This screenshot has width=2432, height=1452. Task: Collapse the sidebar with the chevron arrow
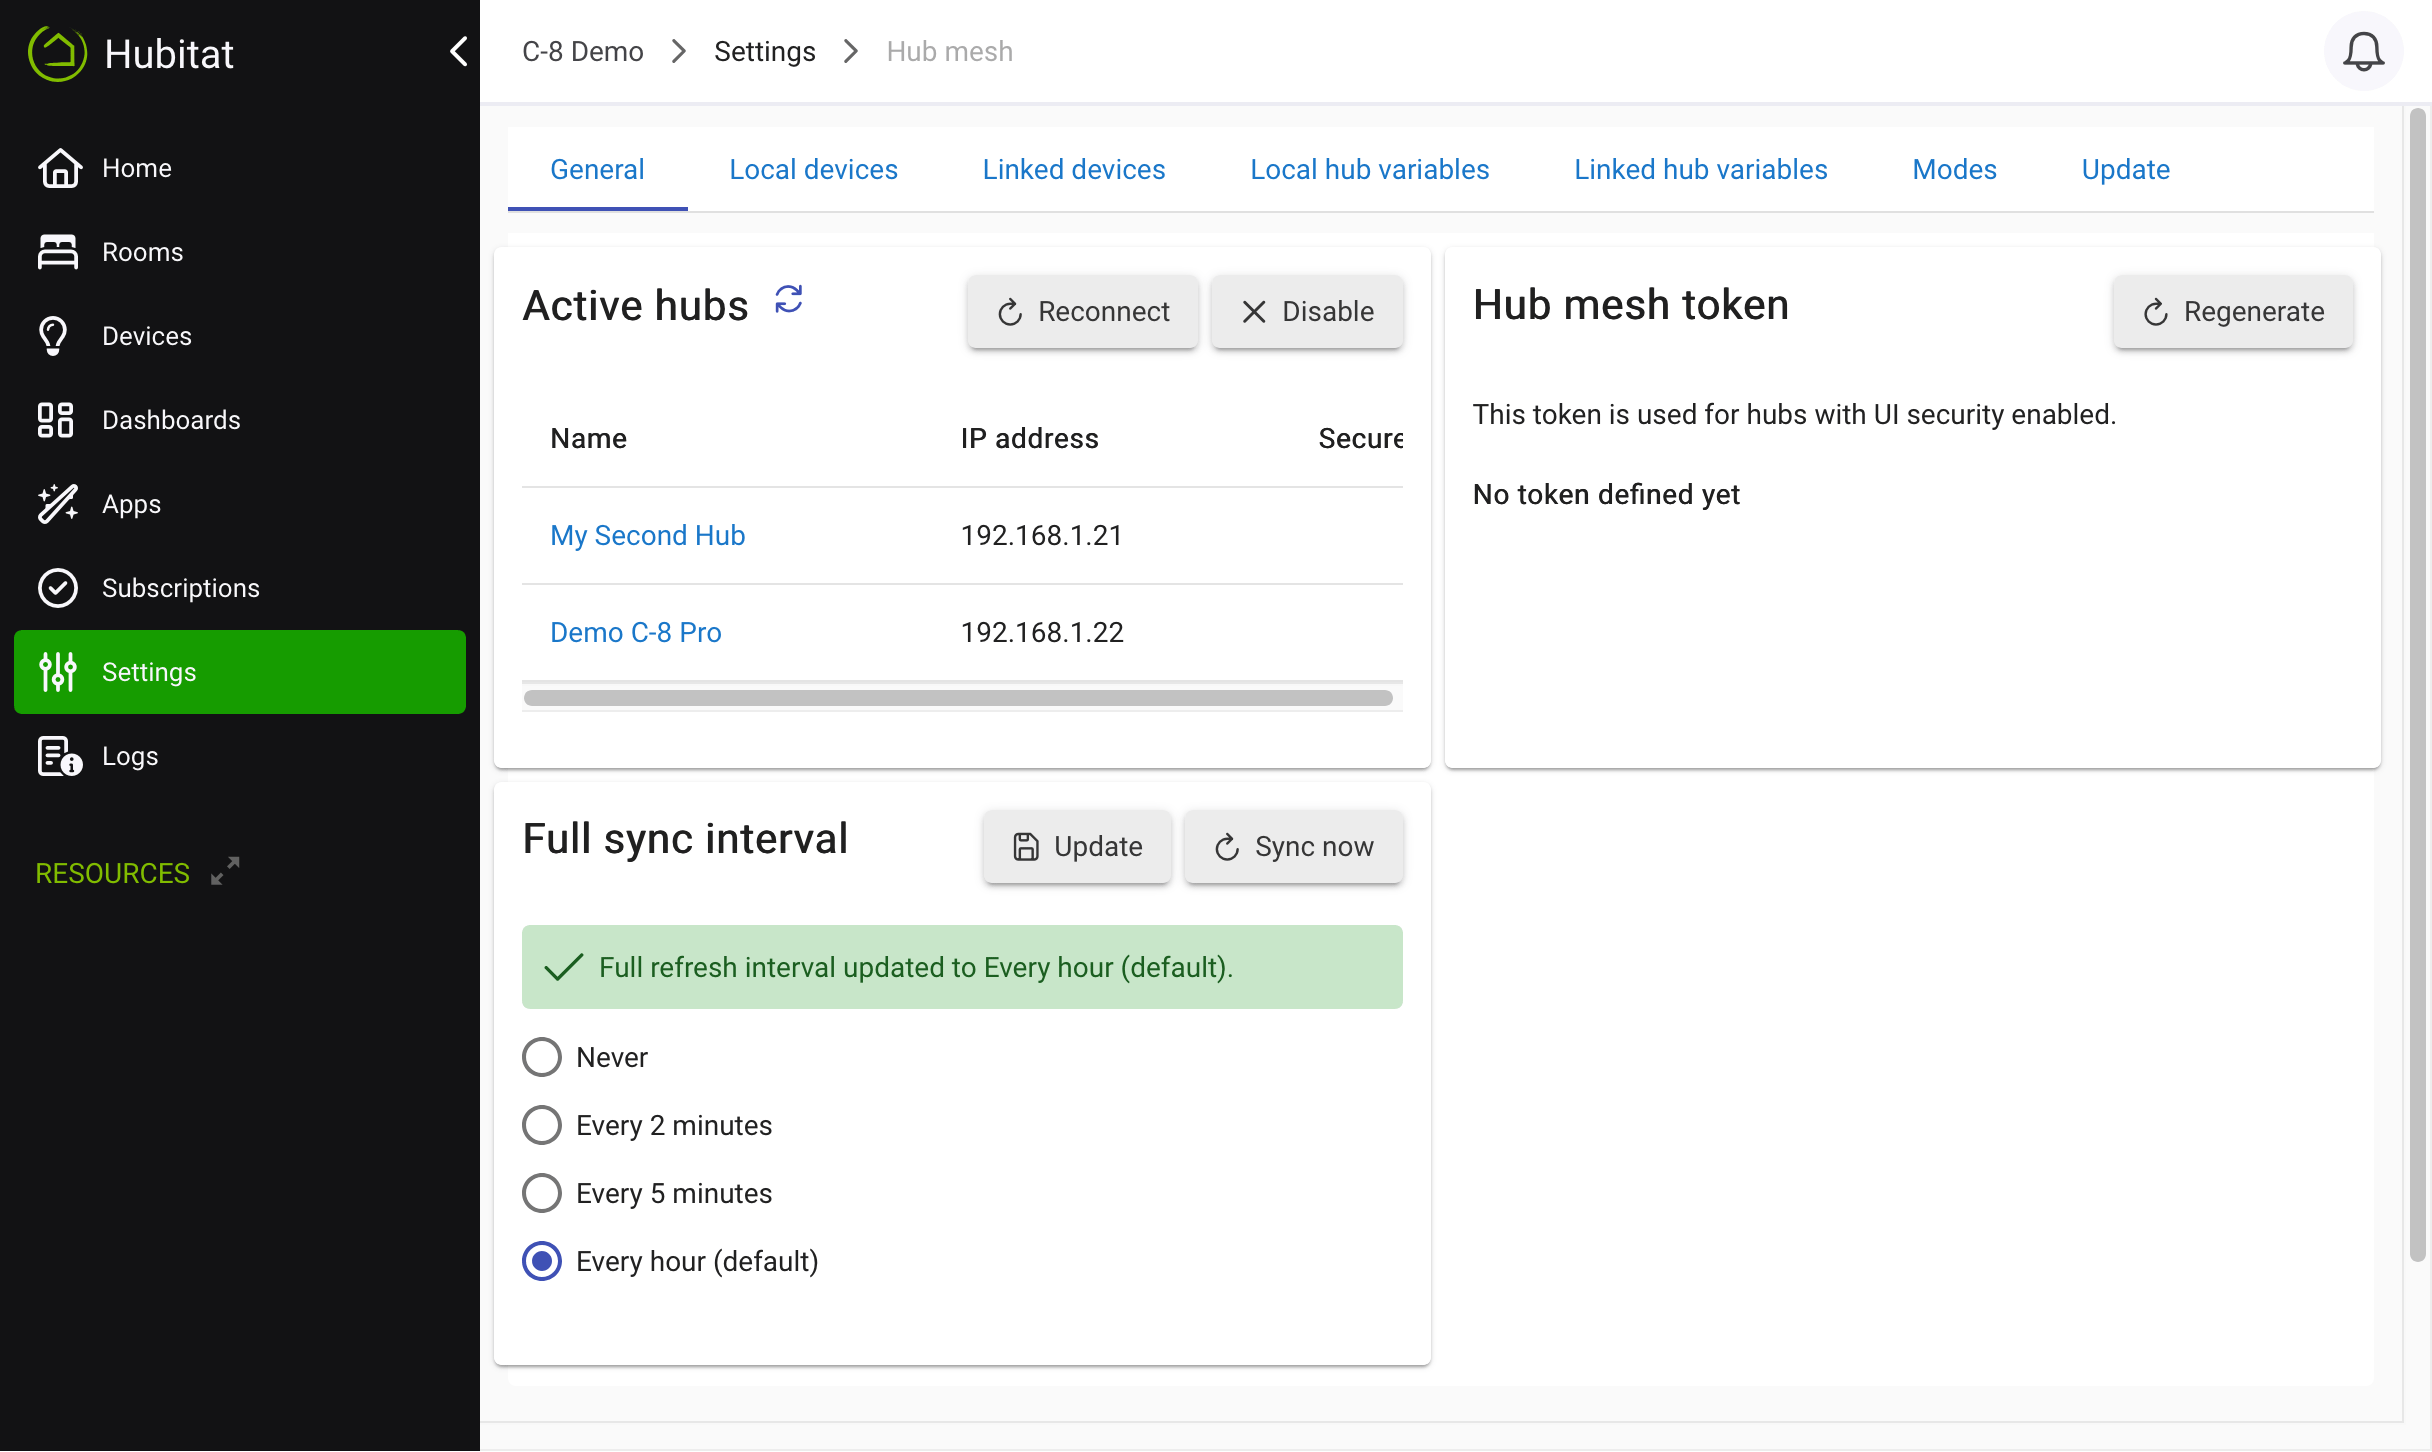(458, 51)
